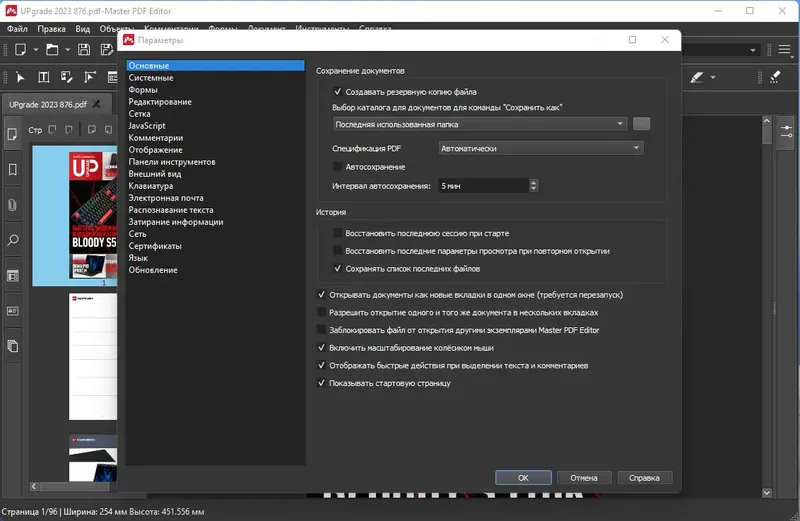800x521 pixels.
Task: Select the eraser with dots tool icon
Action: pos(776,77)
